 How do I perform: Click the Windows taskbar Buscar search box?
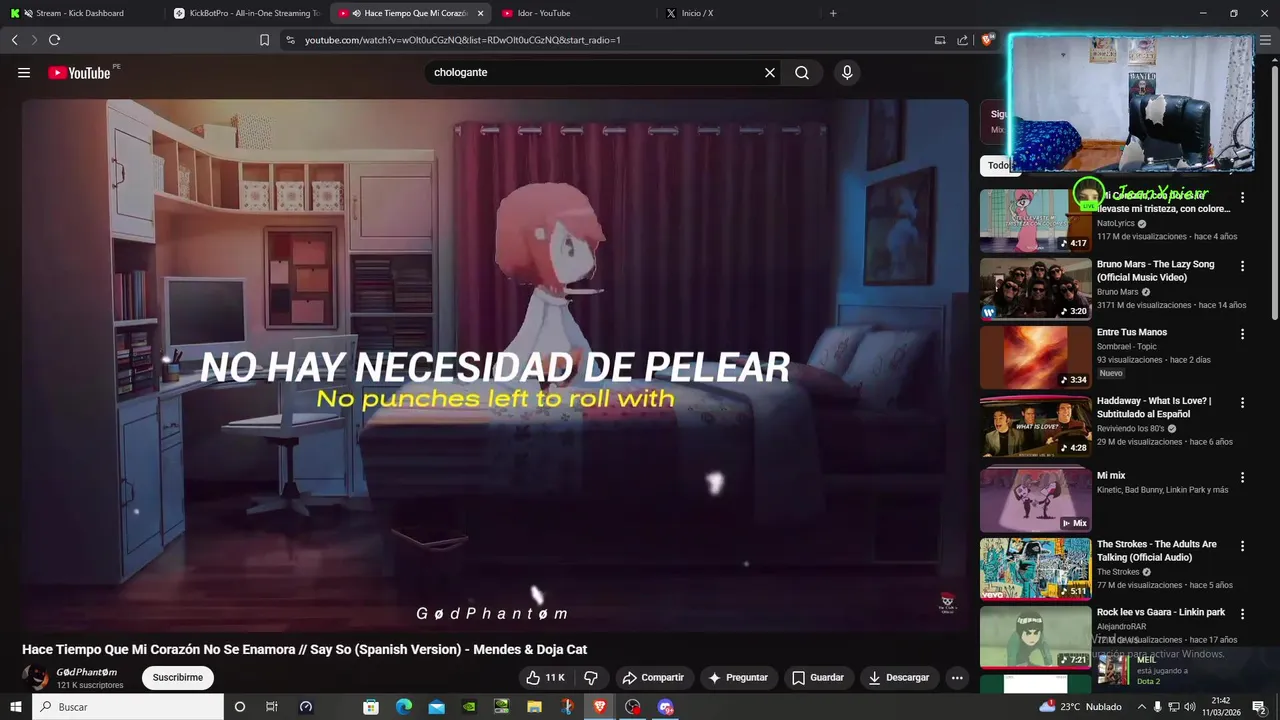[x=129, y=707]
